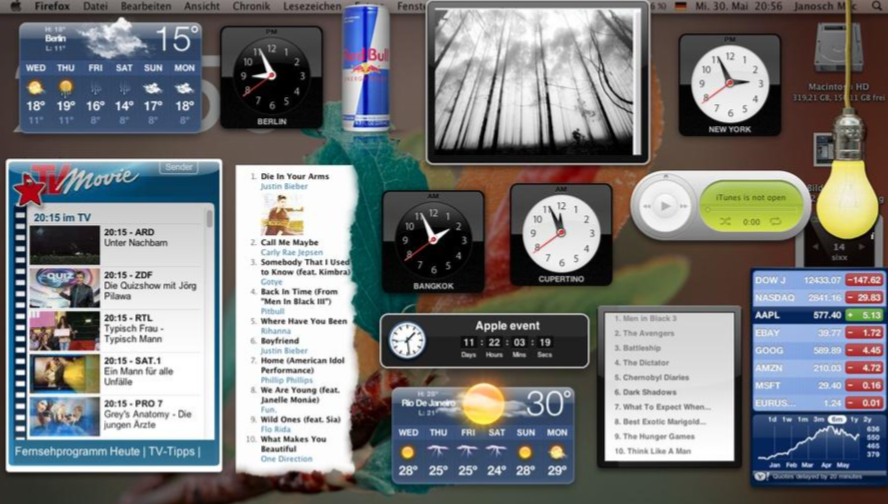Viewport: 888px width, 504px height.
Task: Switch stock chart to 1y range
Action: tap(854, 420)
